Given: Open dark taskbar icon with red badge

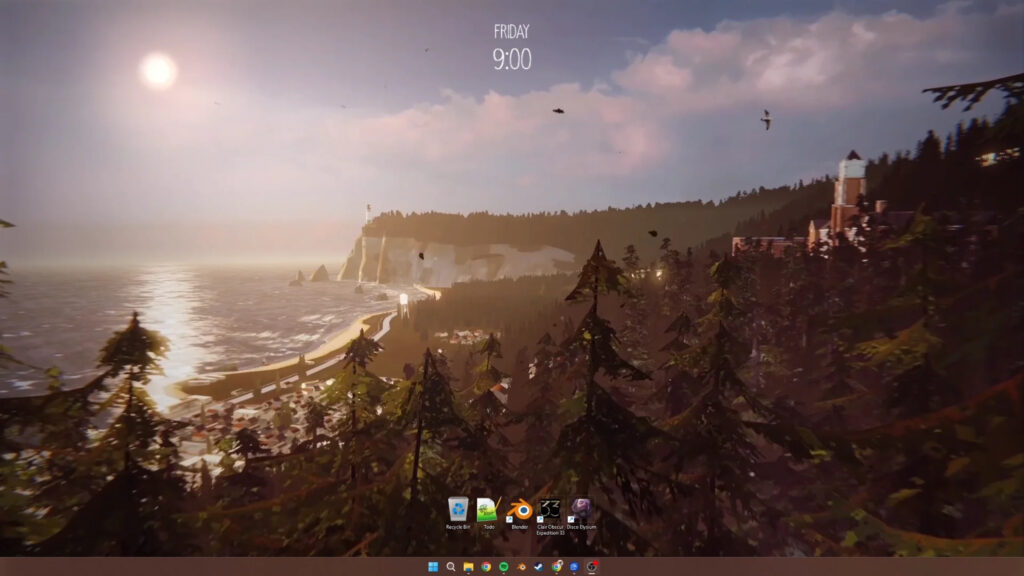Looking at the screenshot, I should point(592,567).
